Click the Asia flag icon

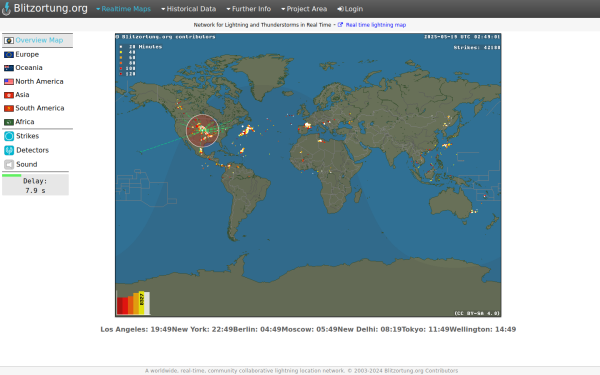pos(9,95)
